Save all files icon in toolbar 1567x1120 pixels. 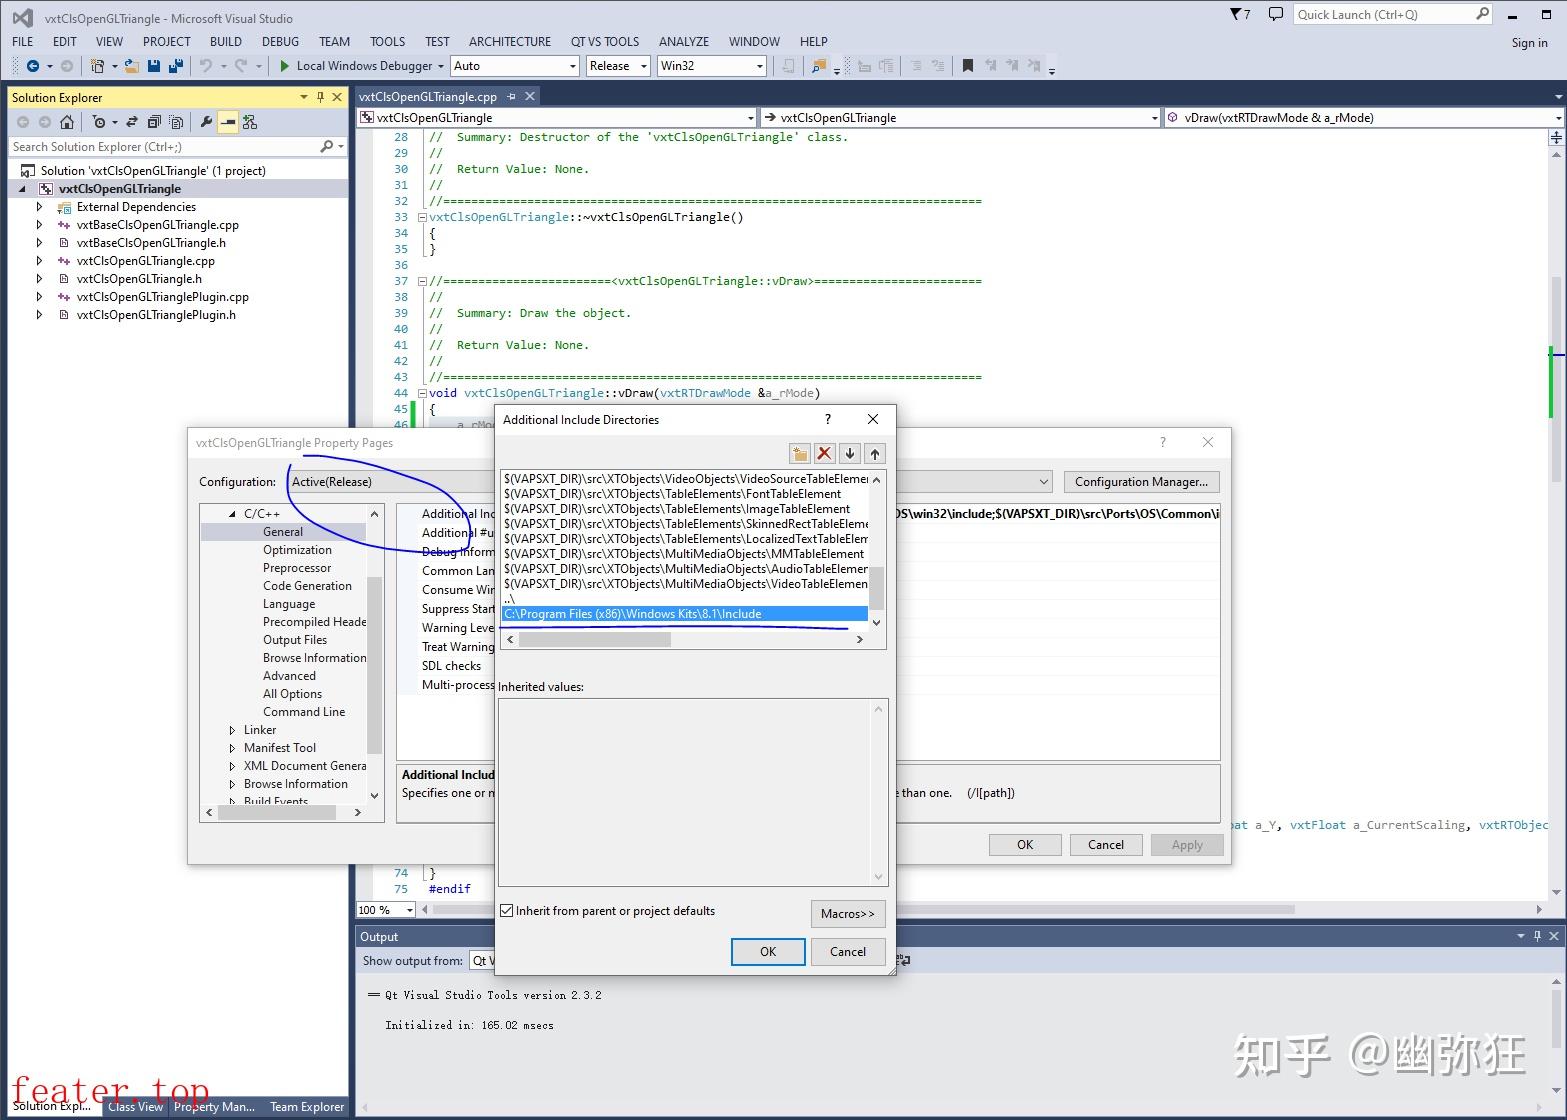click(x=175, y=65)
